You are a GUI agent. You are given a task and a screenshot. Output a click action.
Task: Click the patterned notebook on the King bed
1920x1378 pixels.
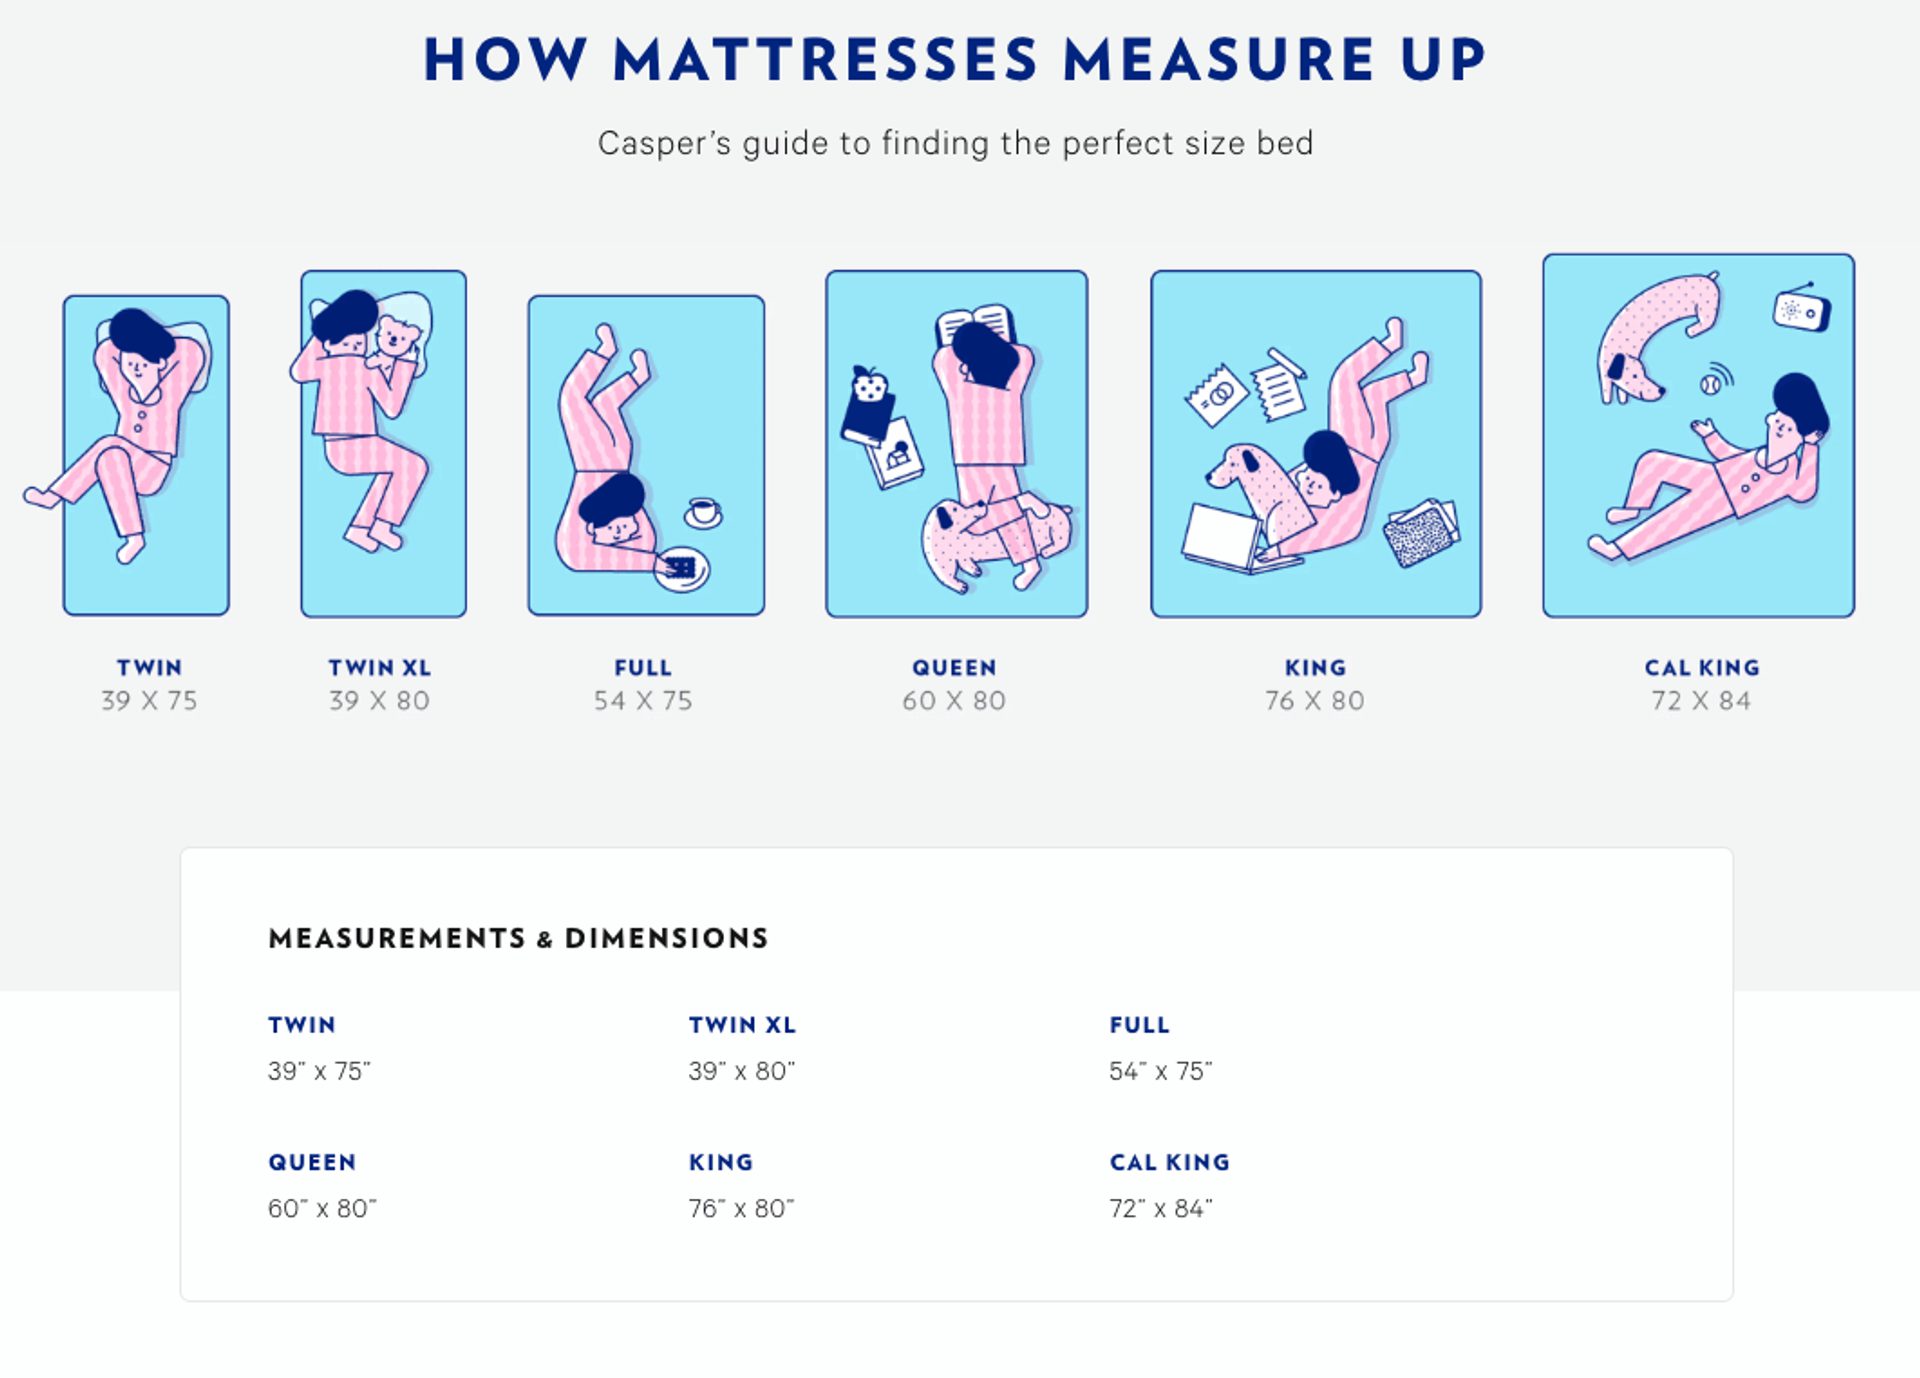click(x=1421, y=532)
